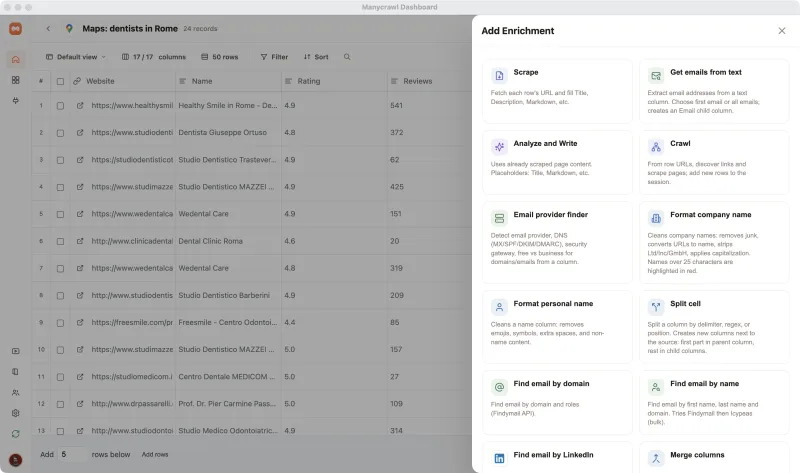Open the Sort options
This screenshot has height=473, width=800.
[316, 57]
